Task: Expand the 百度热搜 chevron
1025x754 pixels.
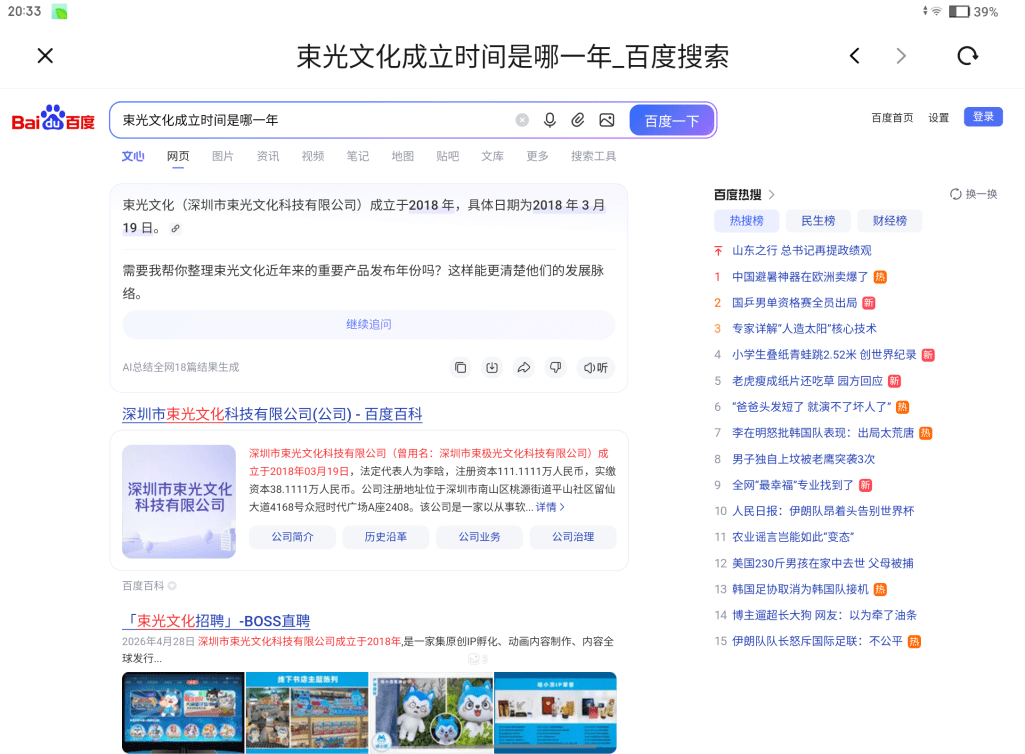Action: coord(771,195)
